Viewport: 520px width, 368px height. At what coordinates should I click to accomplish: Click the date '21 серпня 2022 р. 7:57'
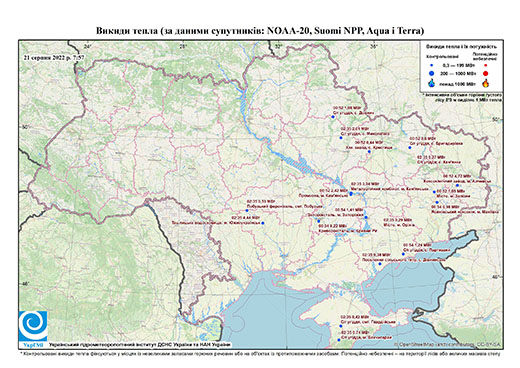[x=54, y=57]
